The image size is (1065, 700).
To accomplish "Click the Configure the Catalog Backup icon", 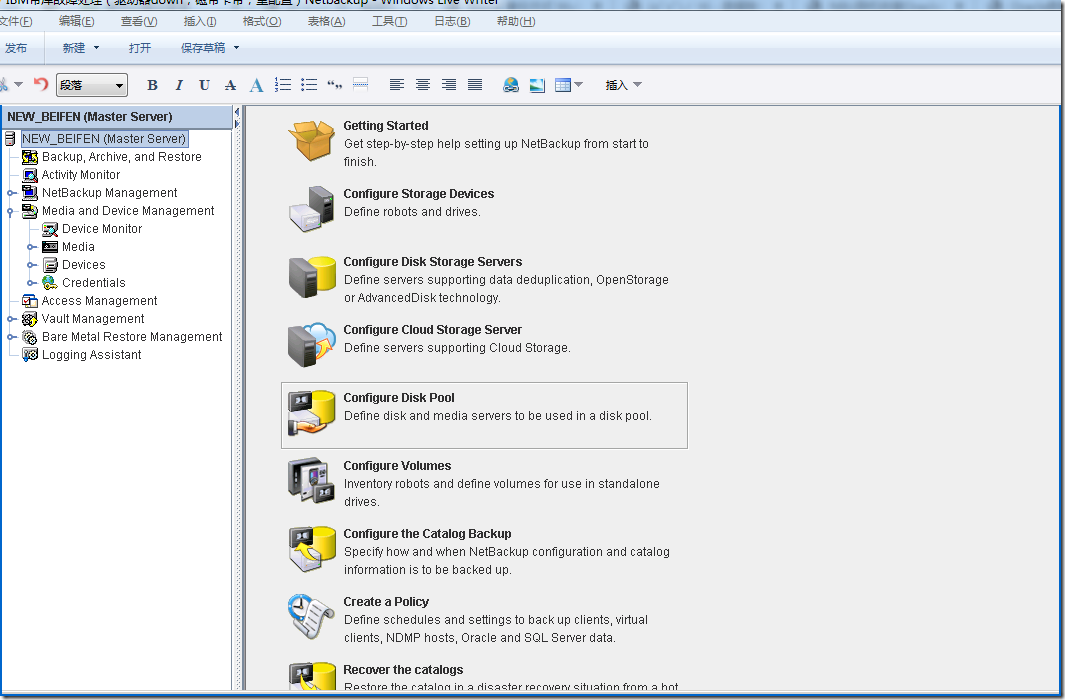I will [x=311, y=549].
